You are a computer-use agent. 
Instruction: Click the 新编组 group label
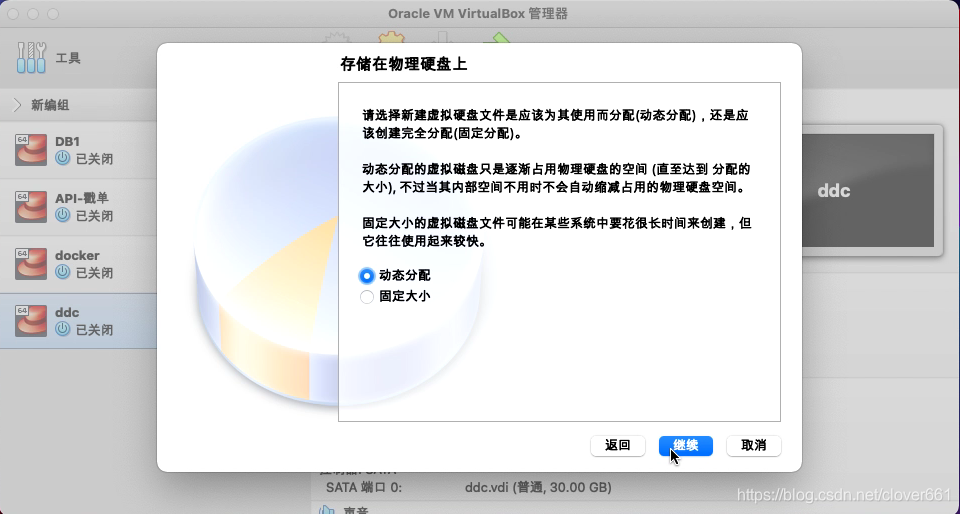50,105
